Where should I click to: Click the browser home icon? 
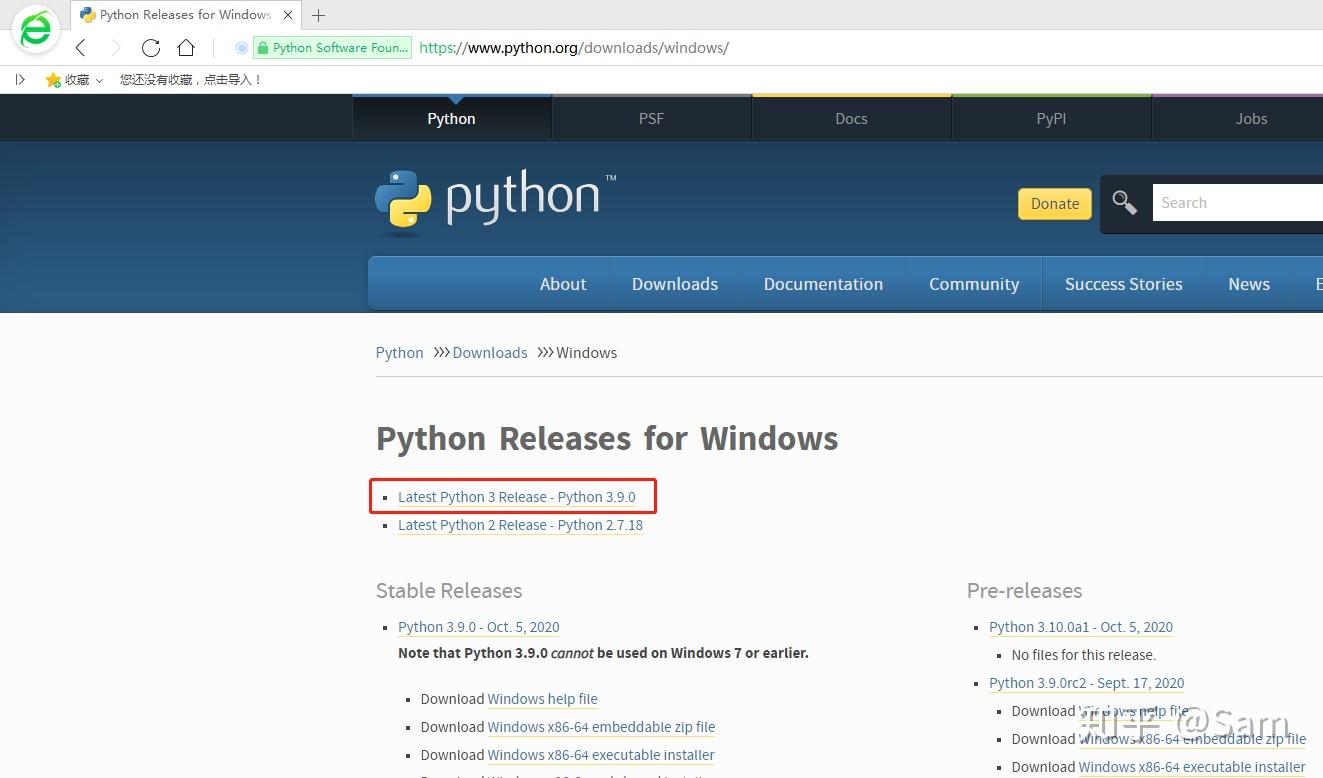click(x=186, y=47)
